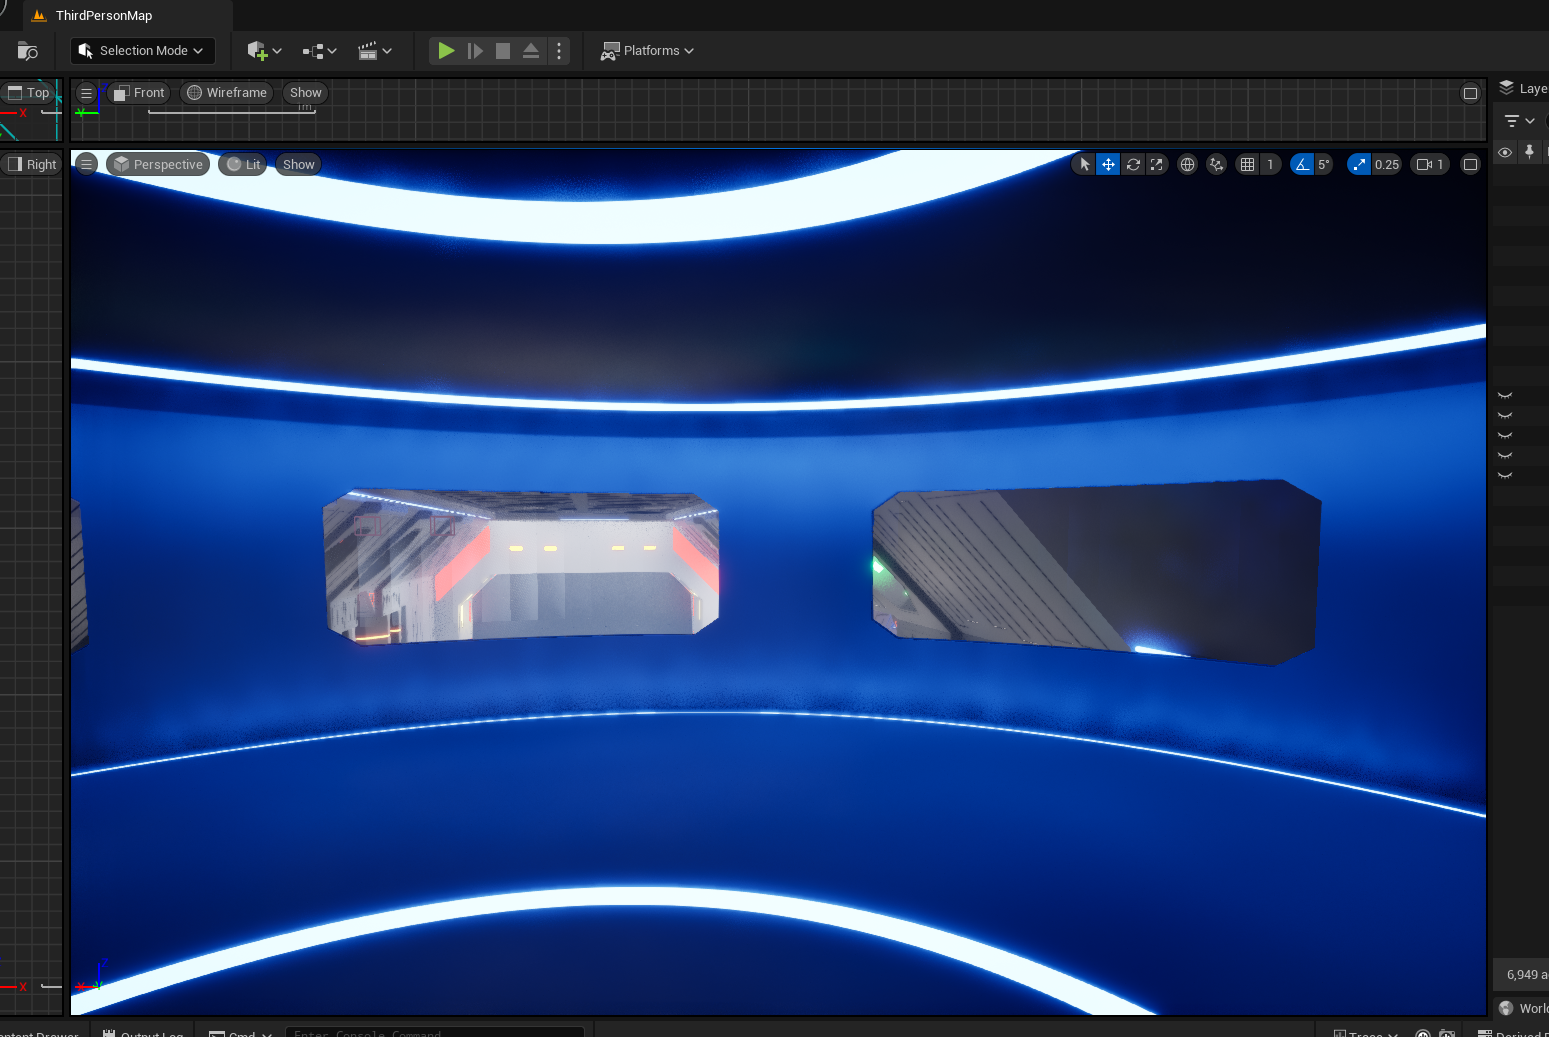The width and height of the screenshot is (1549, 1037).
Task: Select the Scale tool in viewport
Action: [1157, 165]
